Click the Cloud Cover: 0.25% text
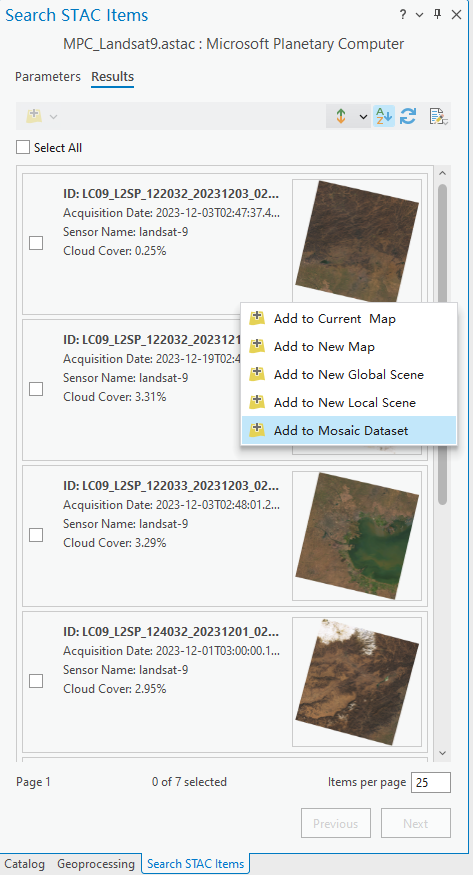 coord(115,251)
